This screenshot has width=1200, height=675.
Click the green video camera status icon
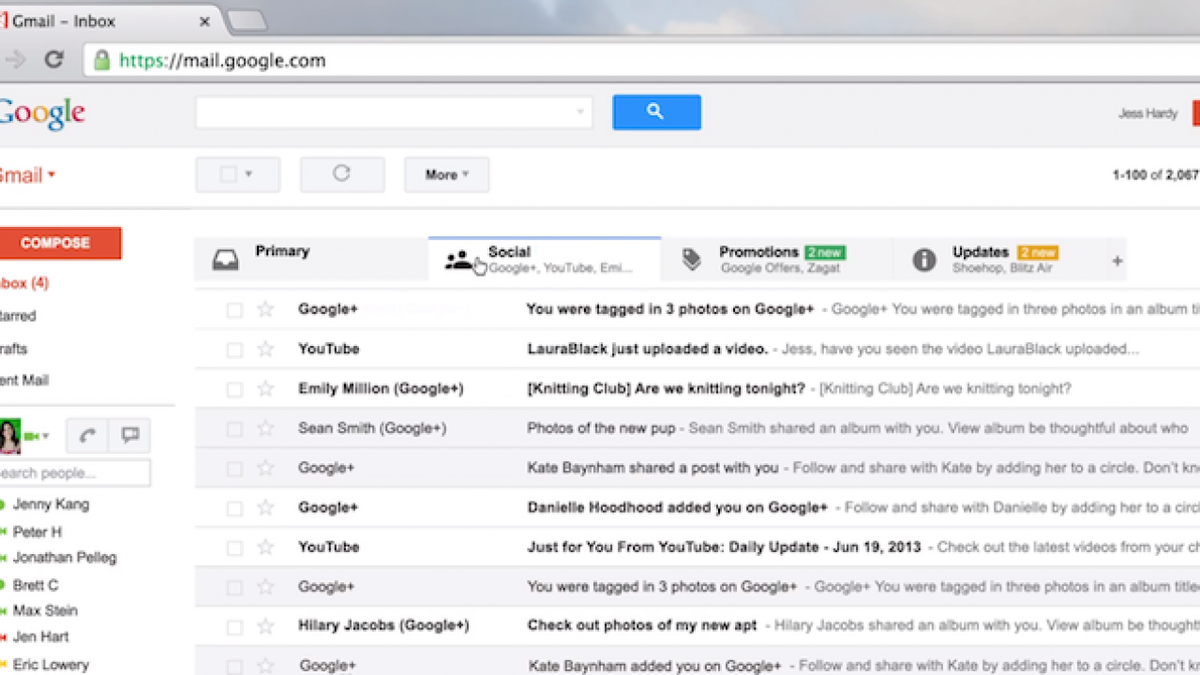coord(31,435)
